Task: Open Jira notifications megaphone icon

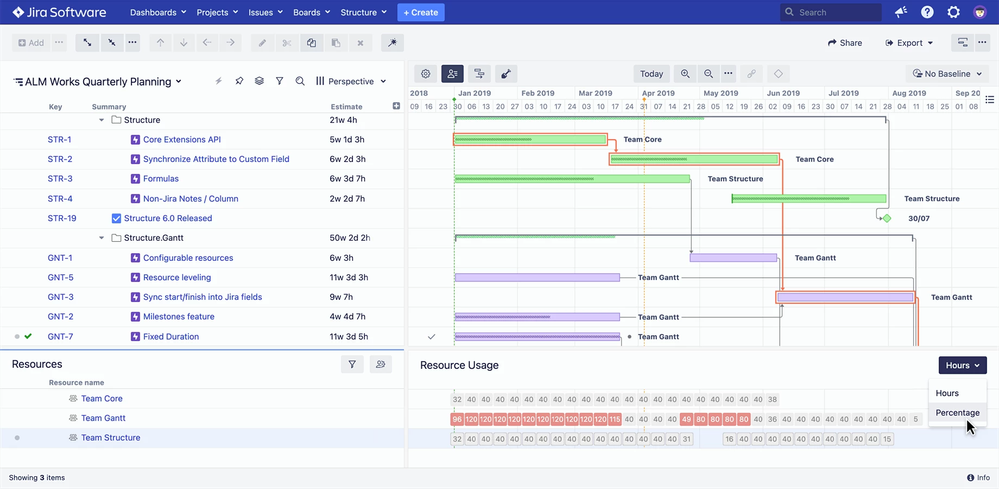Action: tap(901, 12)
